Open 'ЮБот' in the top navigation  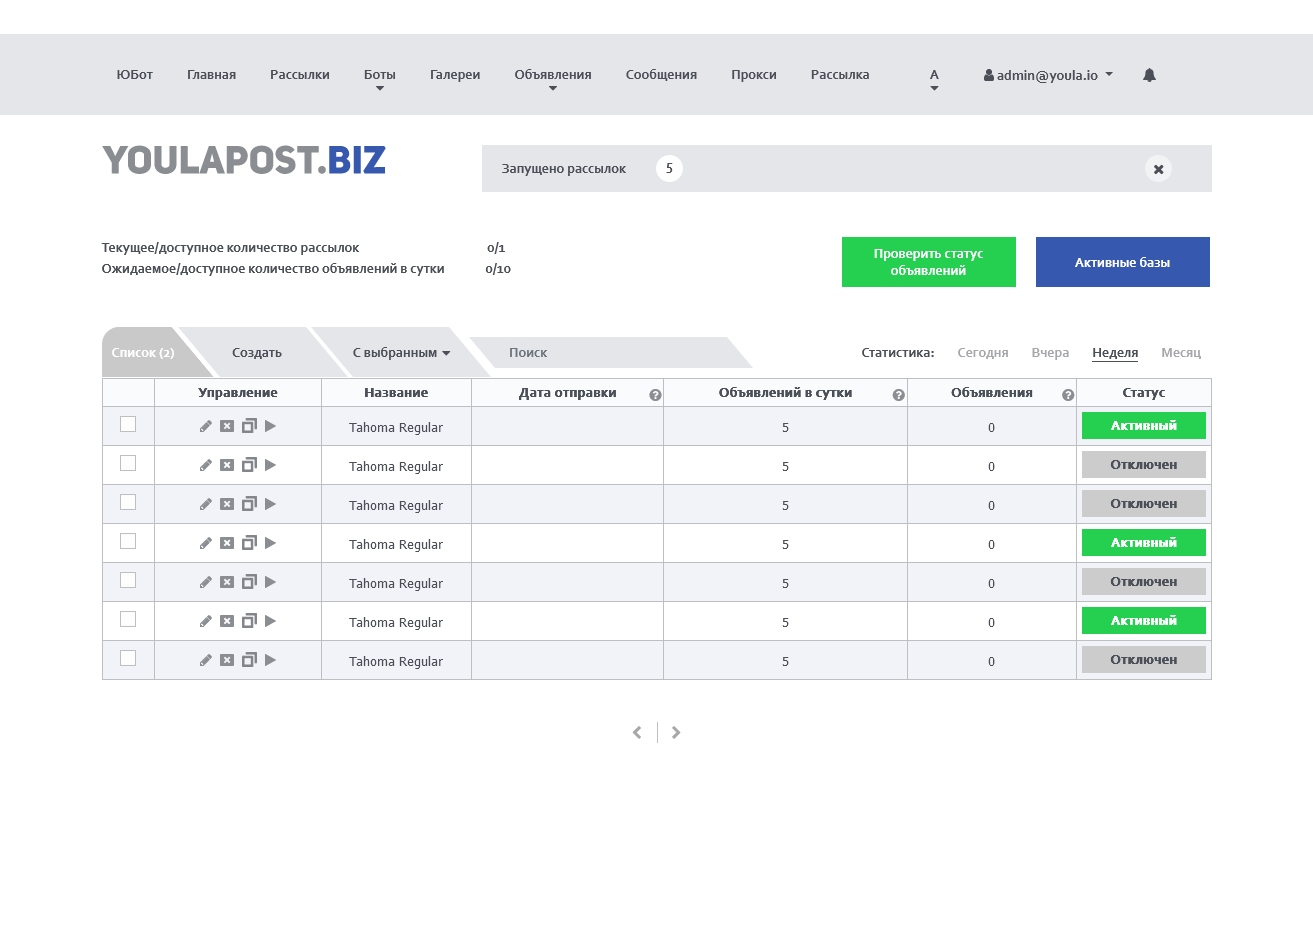pos(134,75)
